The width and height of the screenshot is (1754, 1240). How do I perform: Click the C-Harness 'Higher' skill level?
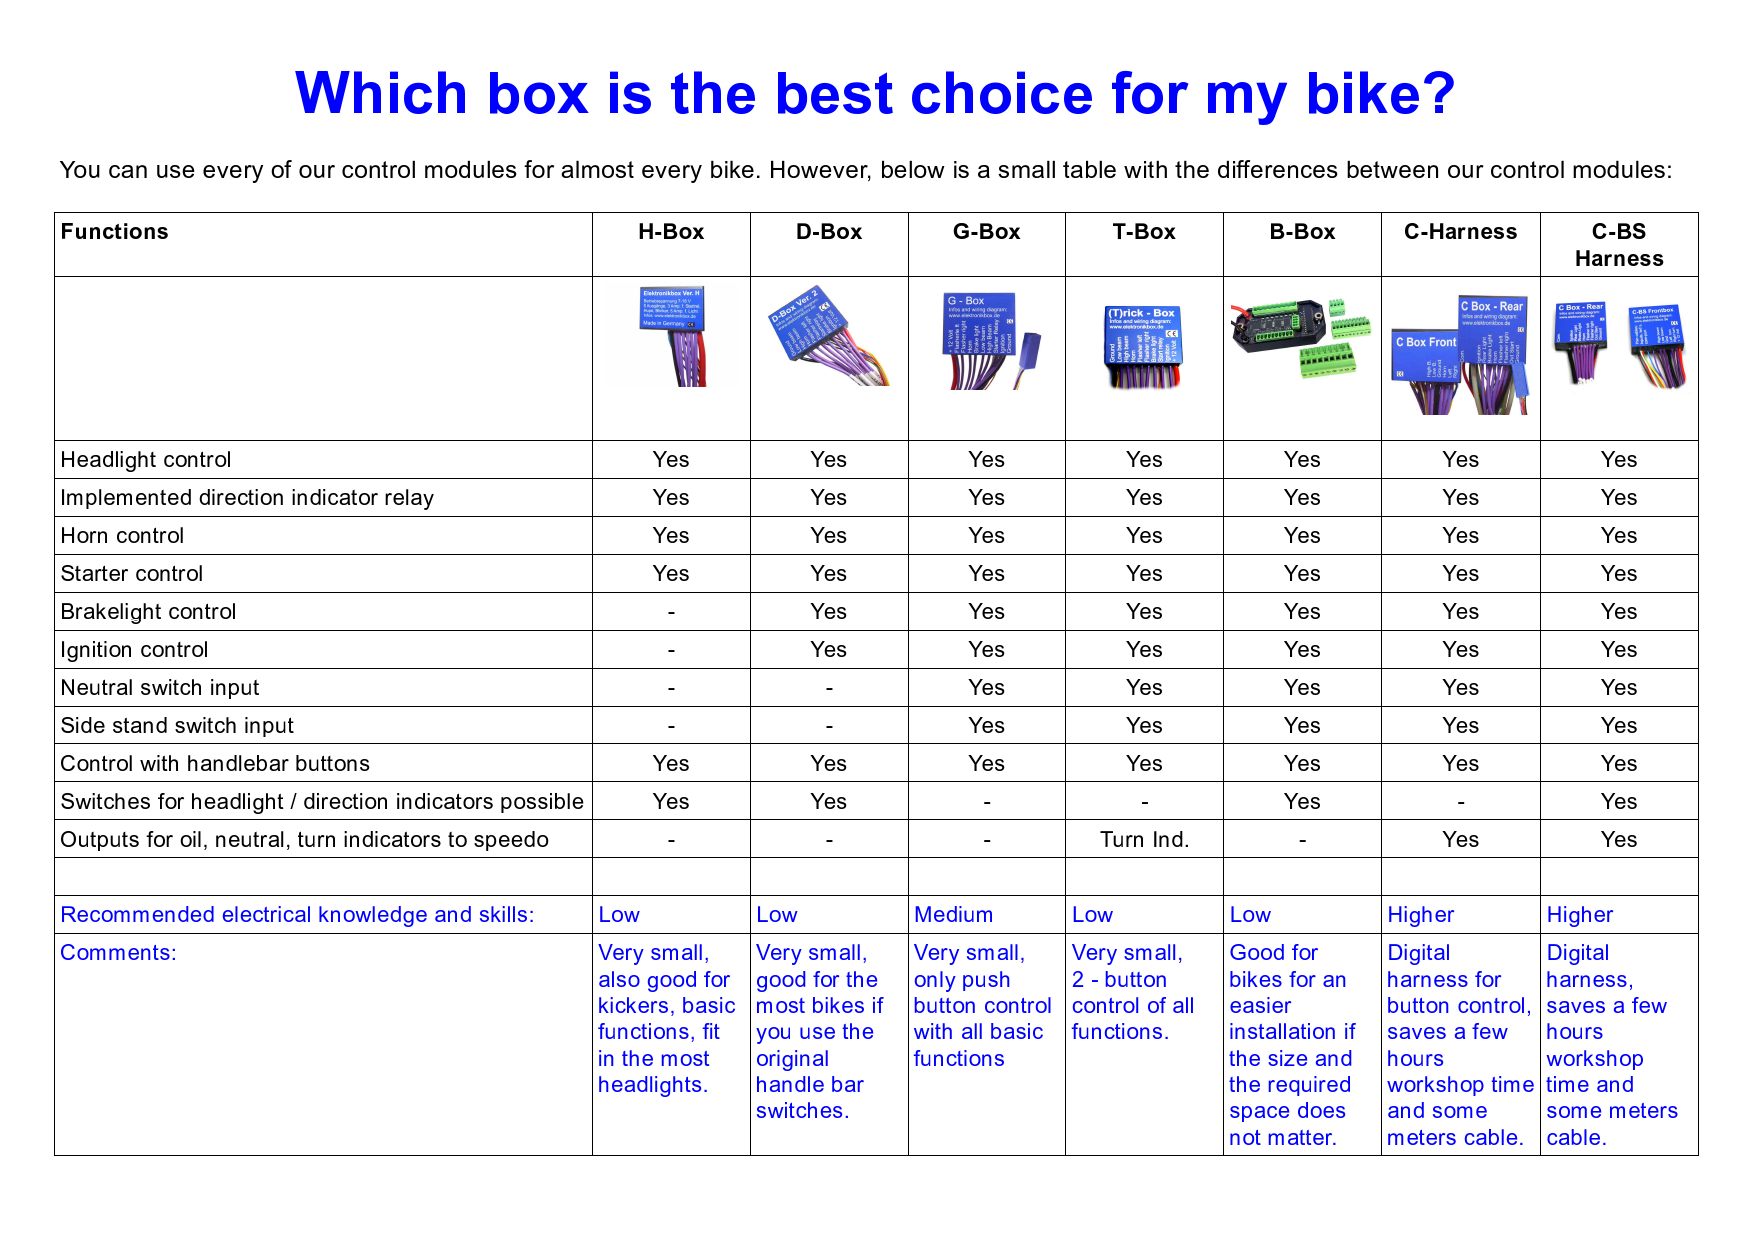(x=1420, y=915)
